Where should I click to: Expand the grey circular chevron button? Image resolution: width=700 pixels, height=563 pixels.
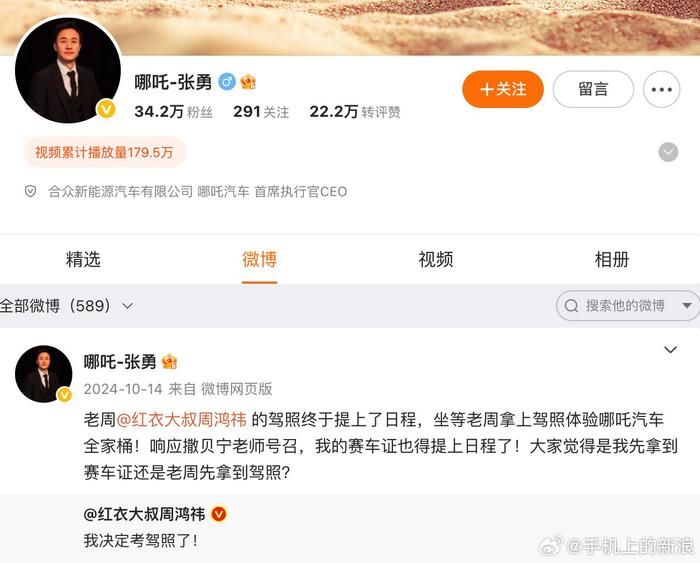[668, 152]
